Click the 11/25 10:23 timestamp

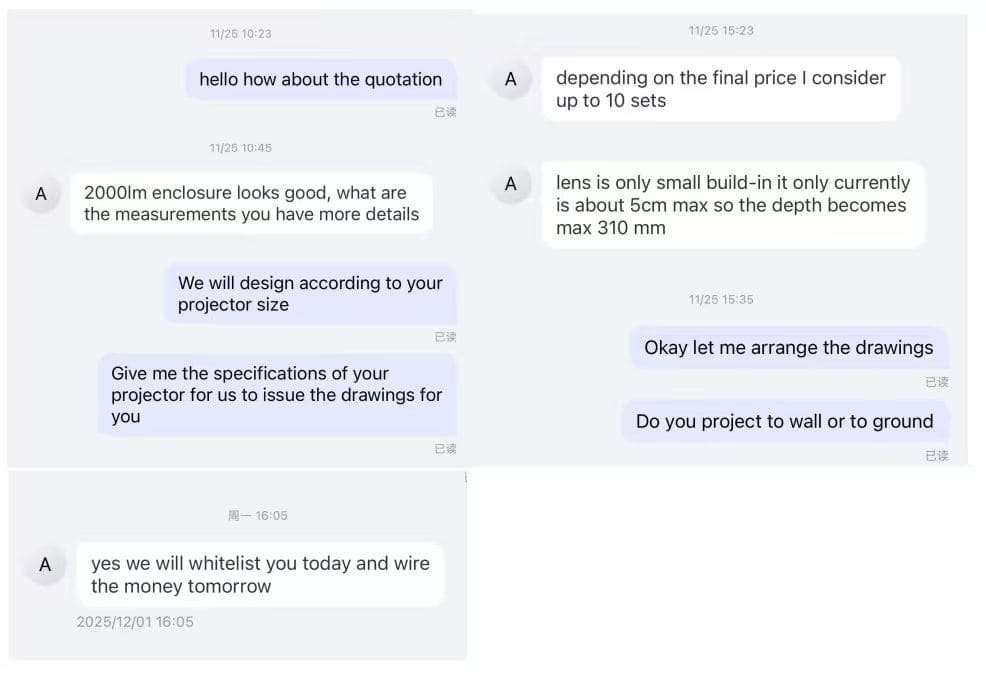point(241,34)
